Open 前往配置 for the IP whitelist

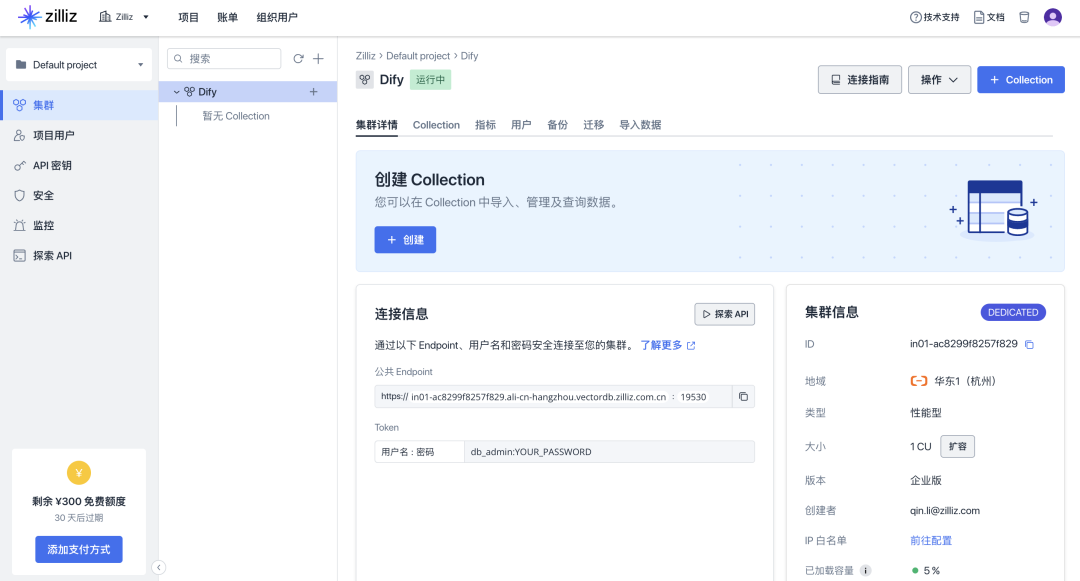pos(930,540)
